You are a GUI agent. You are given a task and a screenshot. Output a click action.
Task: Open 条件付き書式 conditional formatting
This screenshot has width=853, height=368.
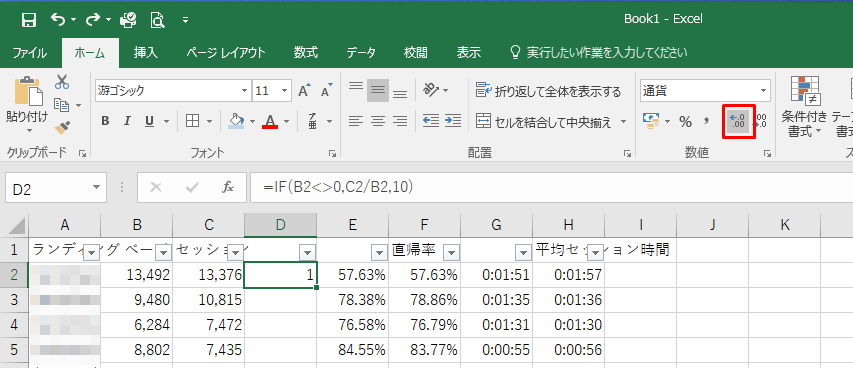pyautogui.click(x=804, y=108)
